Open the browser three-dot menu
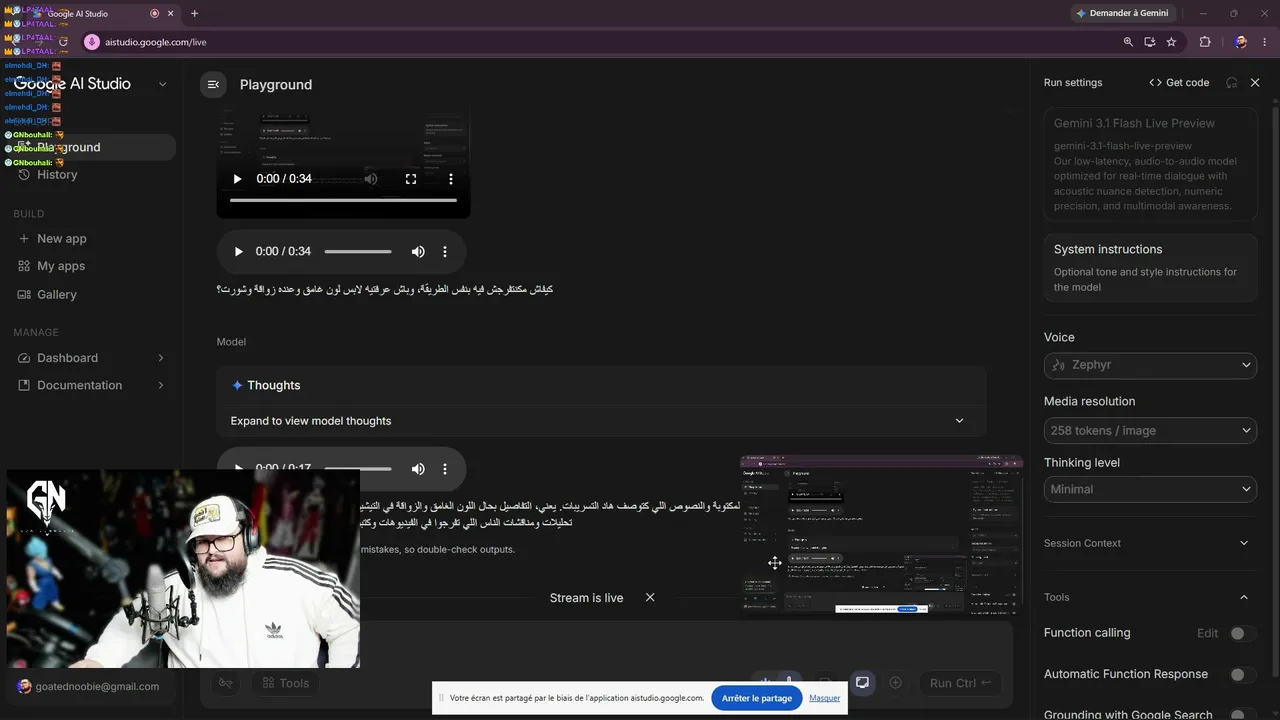The width and height of the screenshot is (1280, 720). point(1265,42)
